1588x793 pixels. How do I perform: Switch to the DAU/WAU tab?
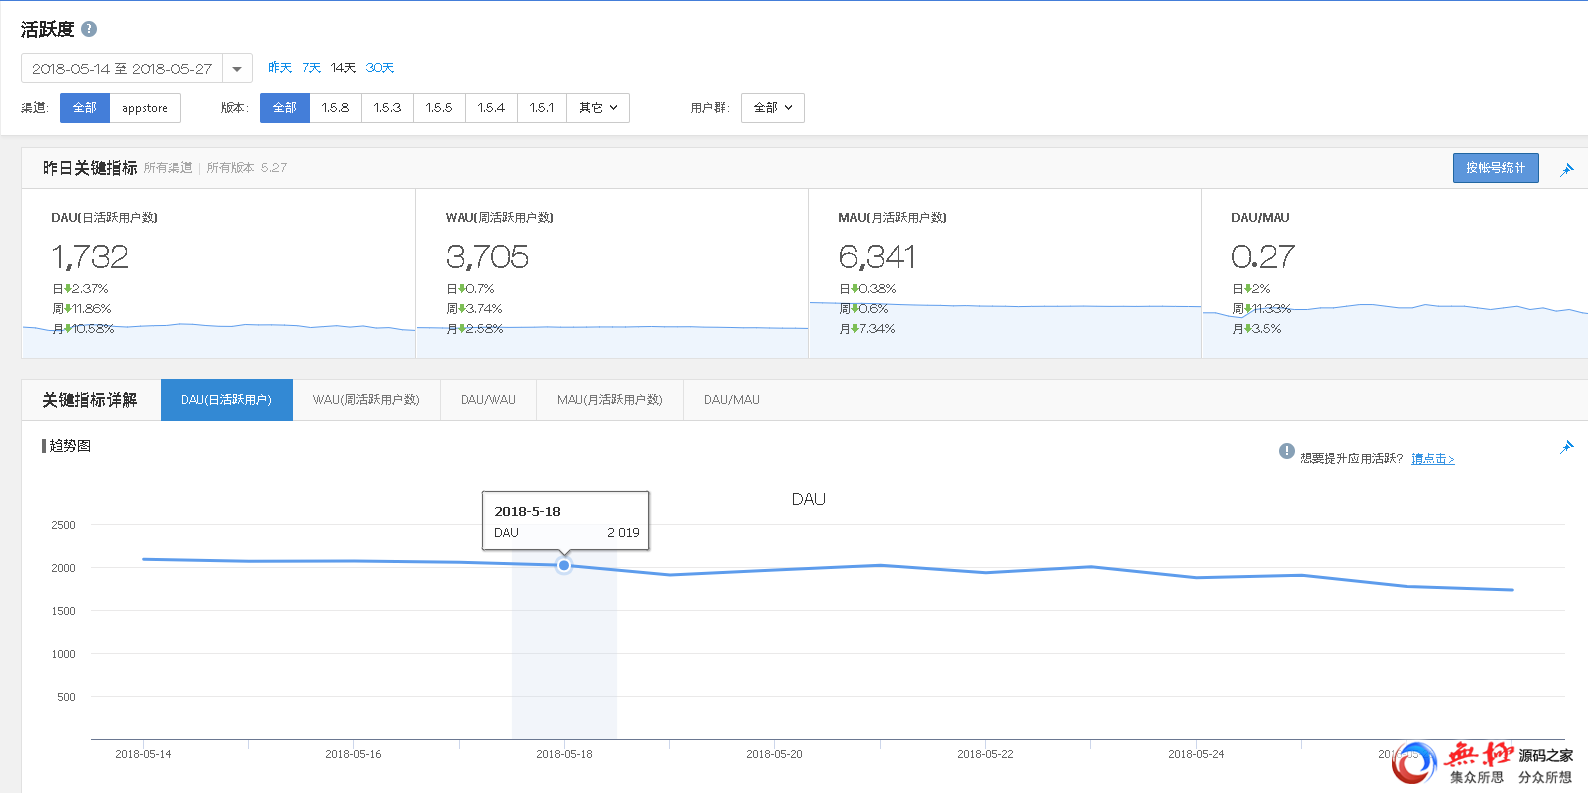[488, 400]
